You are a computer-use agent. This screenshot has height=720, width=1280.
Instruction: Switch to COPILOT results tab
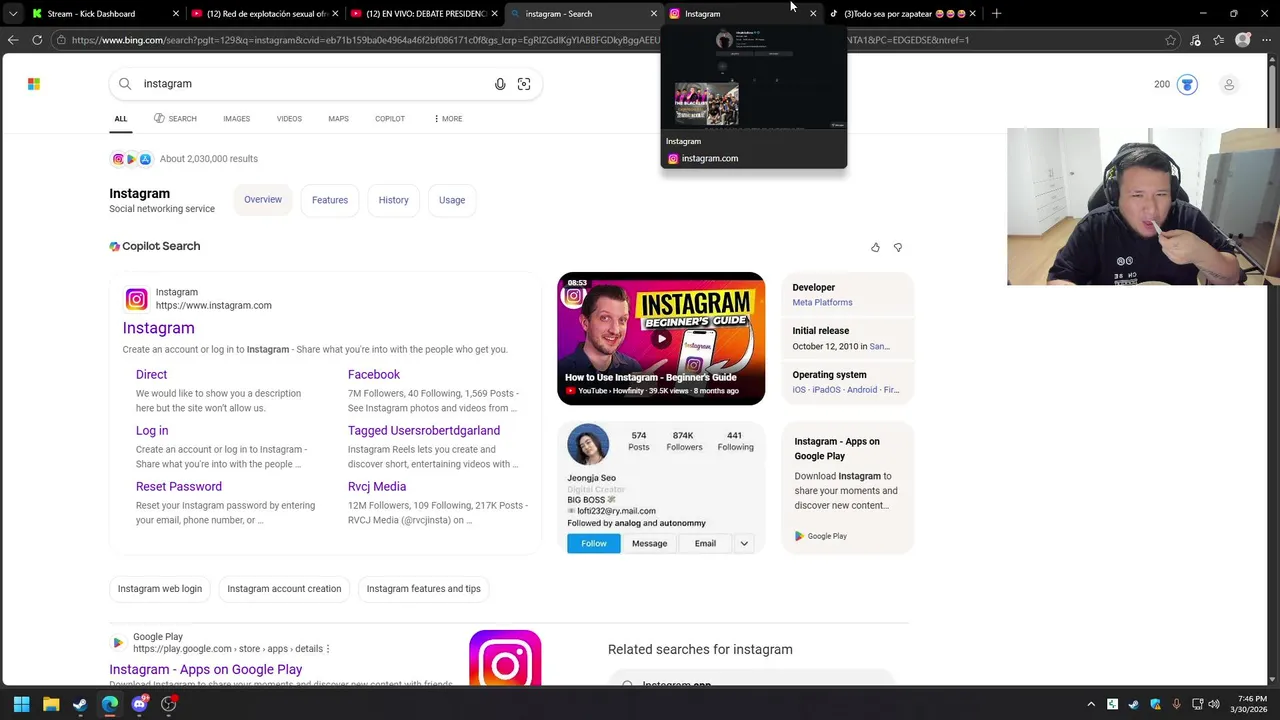point(390,119)
